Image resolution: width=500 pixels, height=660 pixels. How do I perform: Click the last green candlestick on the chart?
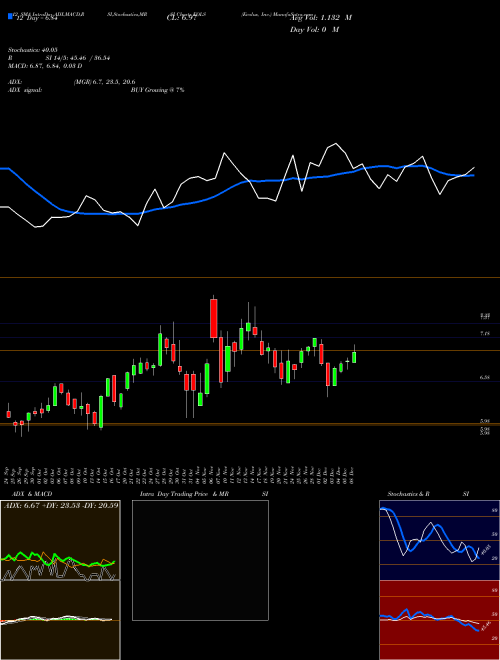click(354, 357)
